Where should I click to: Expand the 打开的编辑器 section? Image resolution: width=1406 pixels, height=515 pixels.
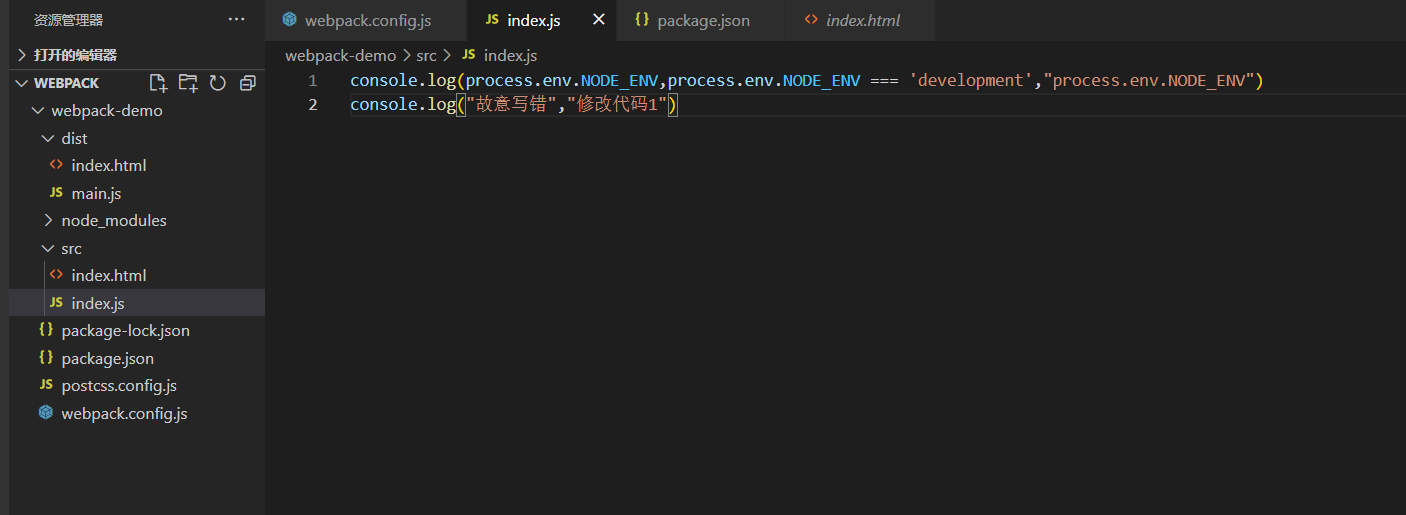click(137, 55)
